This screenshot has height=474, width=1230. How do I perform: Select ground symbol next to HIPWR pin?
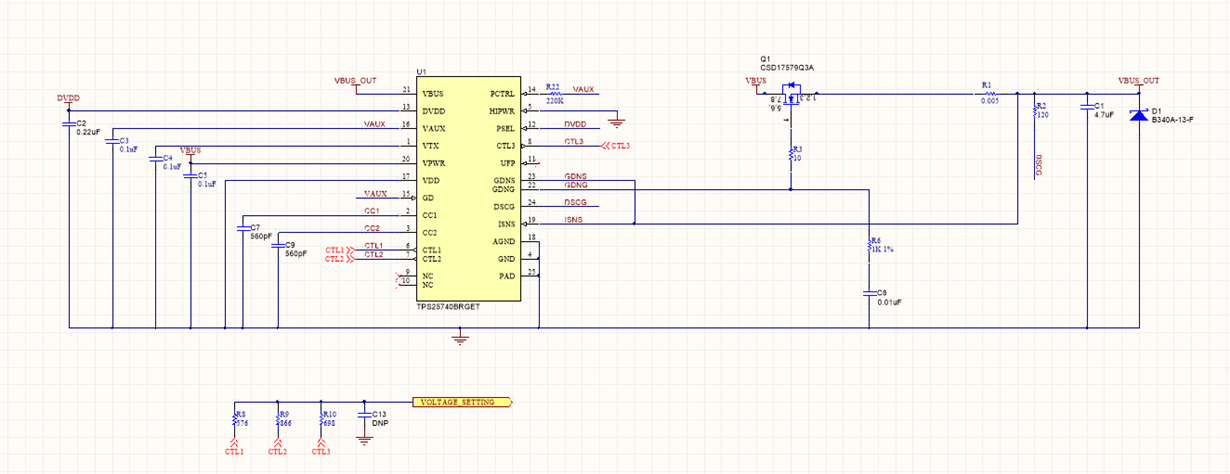616,122
